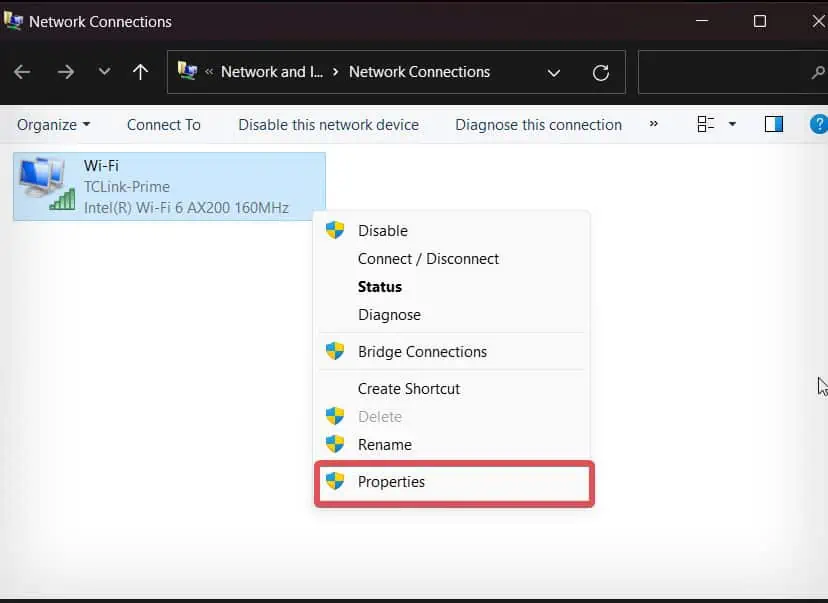Screen dimensions: 828x603
Task: Click the Connect To toolbar button
Action: point(164,125)
